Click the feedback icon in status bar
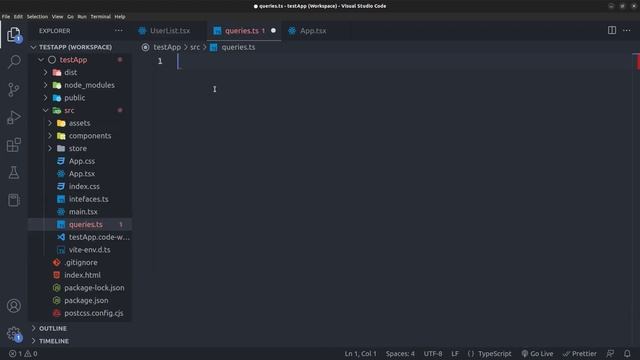Image resolution: width=640 pixels, height=360 pixels. coord(610,354)
